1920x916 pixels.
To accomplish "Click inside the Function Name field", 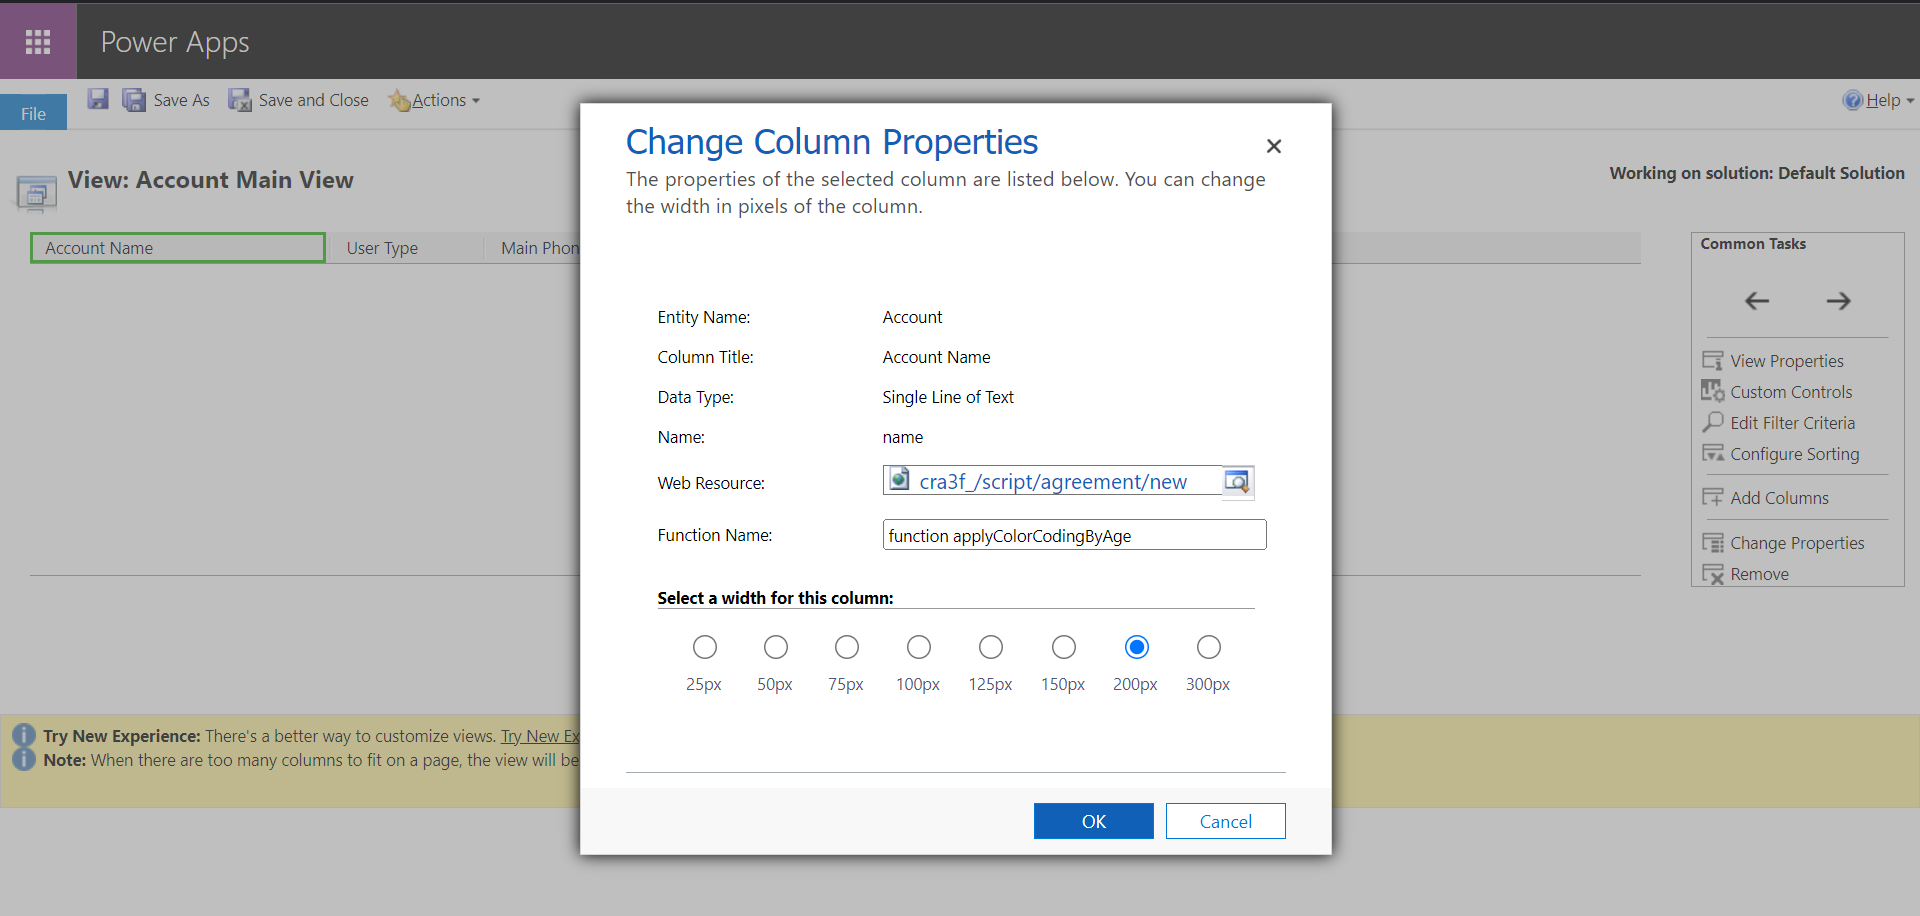I will tap(1074, 534).
